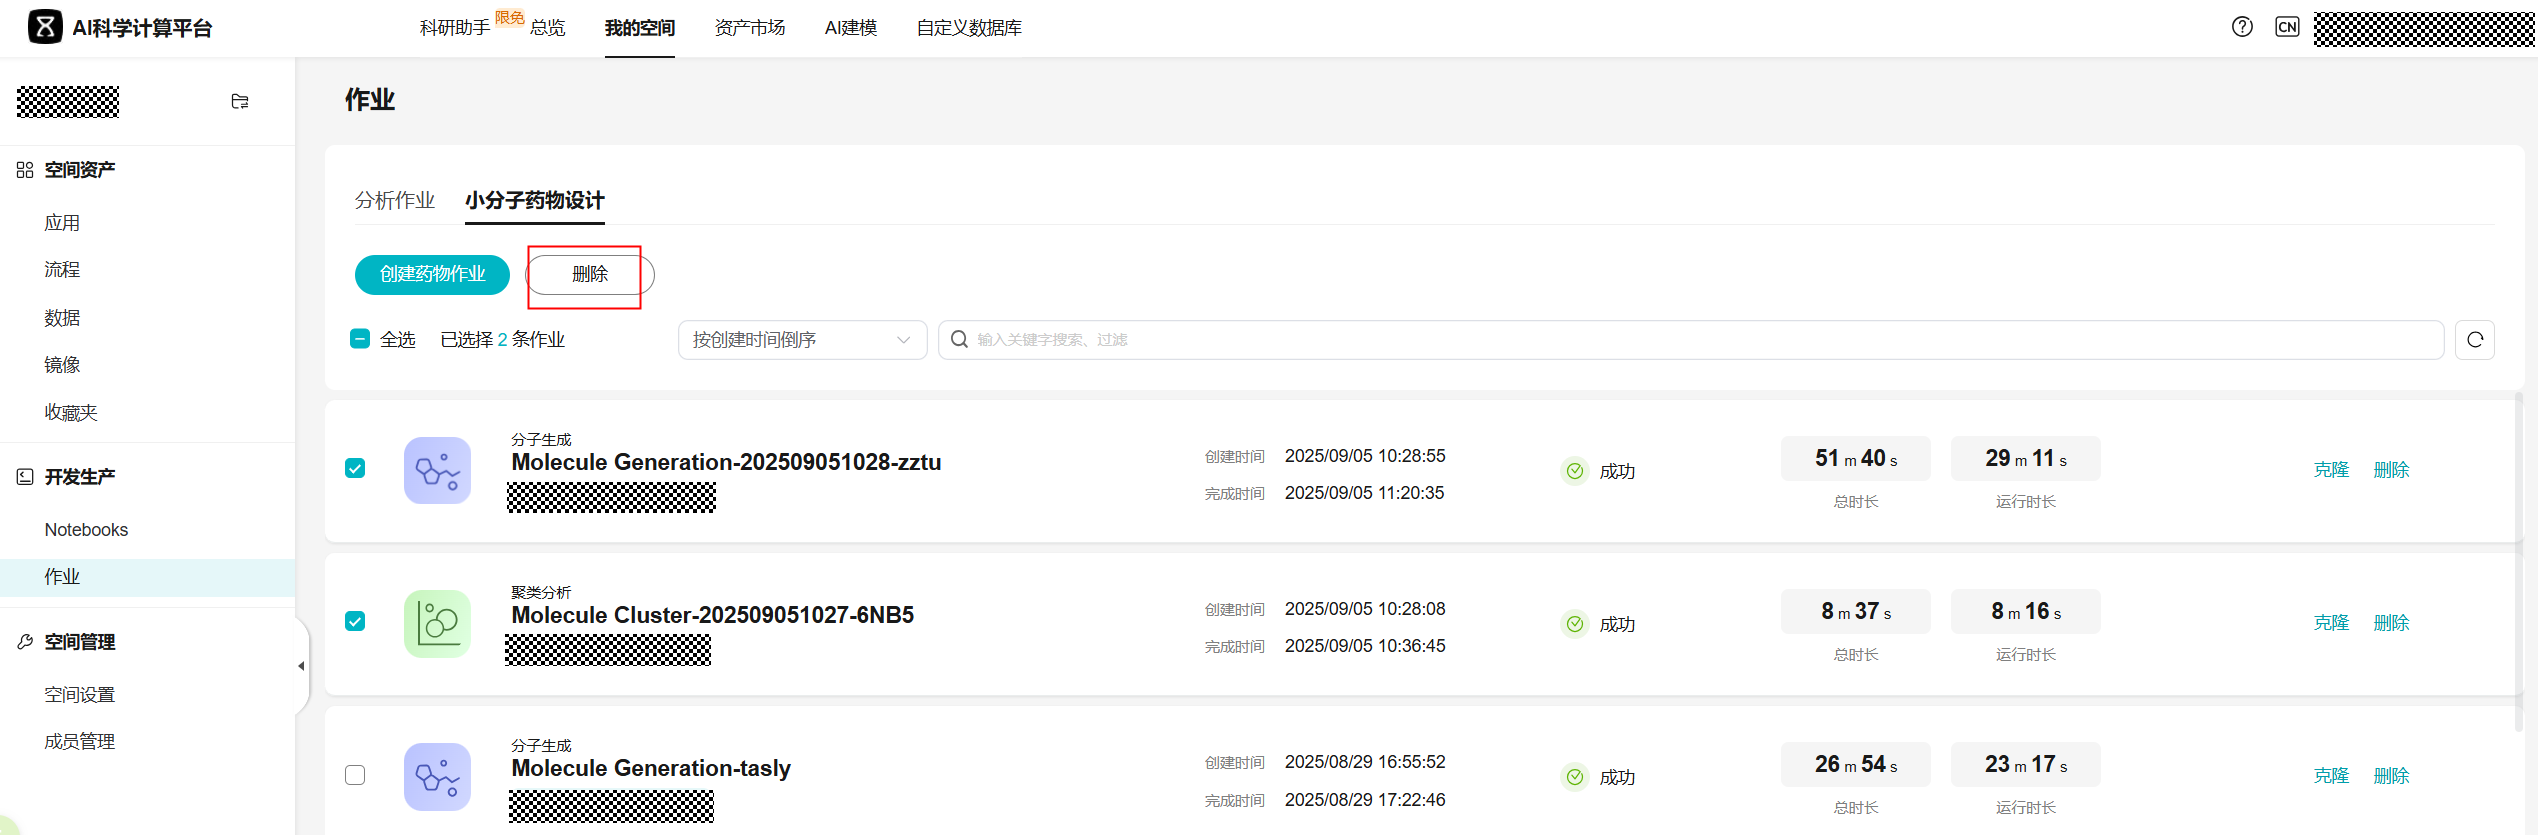Toggle the 全选 select-all checkbox
Image resolution: width=2538 pixels, height=835 pixels.
(x=360, y=339)
